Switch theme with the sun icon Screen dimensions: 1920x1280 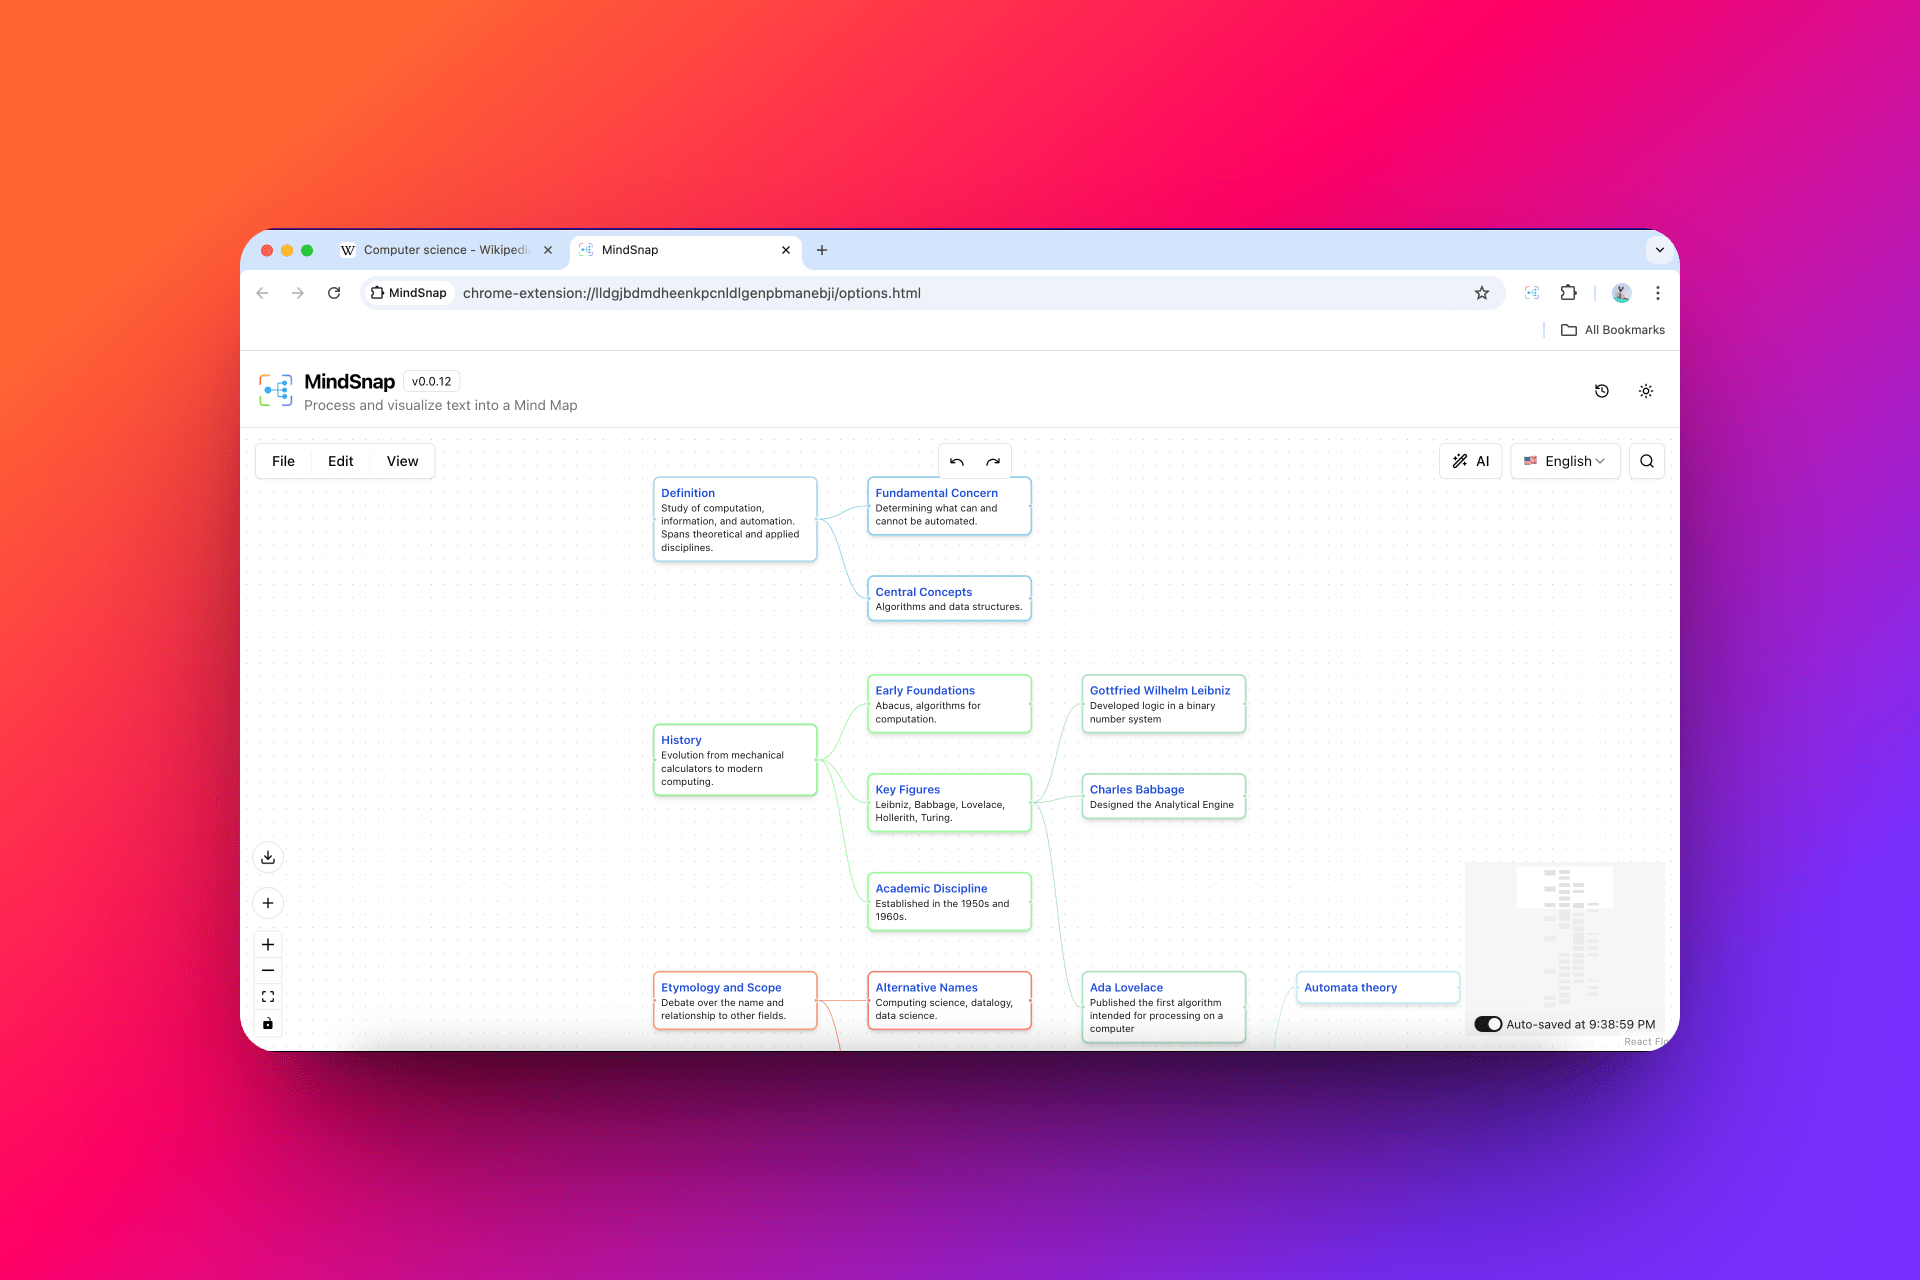1645,391
